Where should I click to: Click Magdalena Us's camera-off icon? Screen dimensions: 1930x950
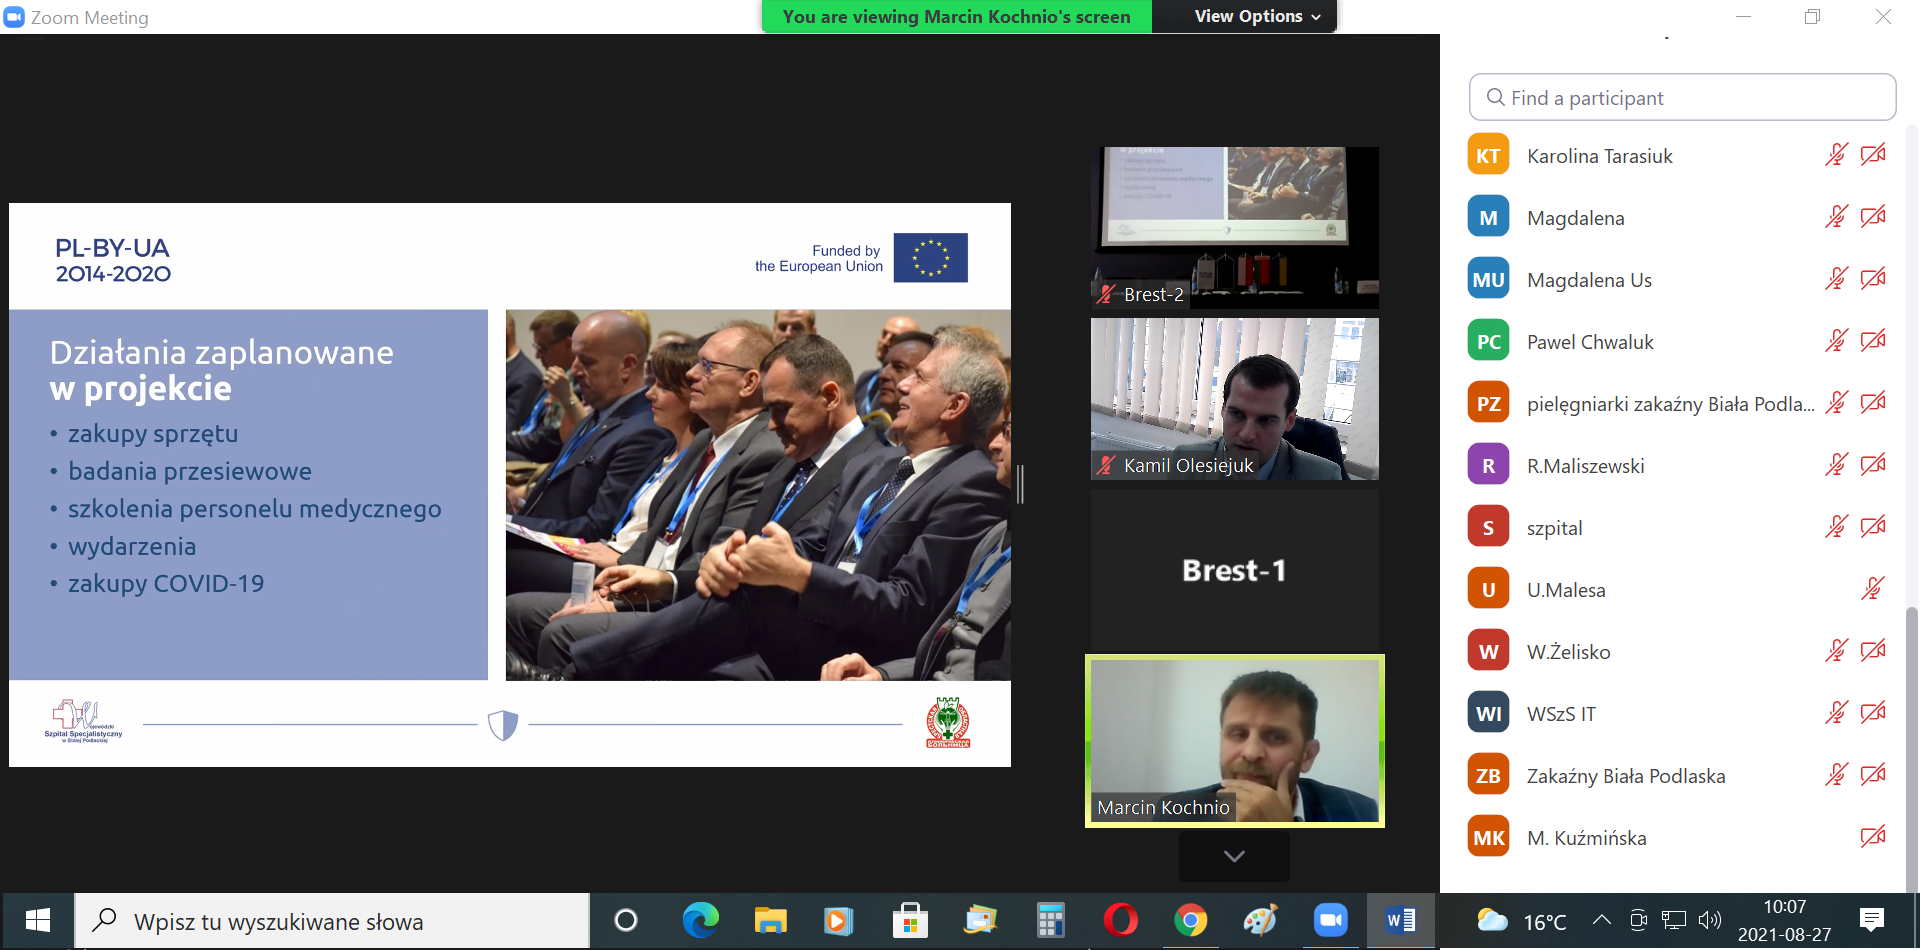[1873, 279]
